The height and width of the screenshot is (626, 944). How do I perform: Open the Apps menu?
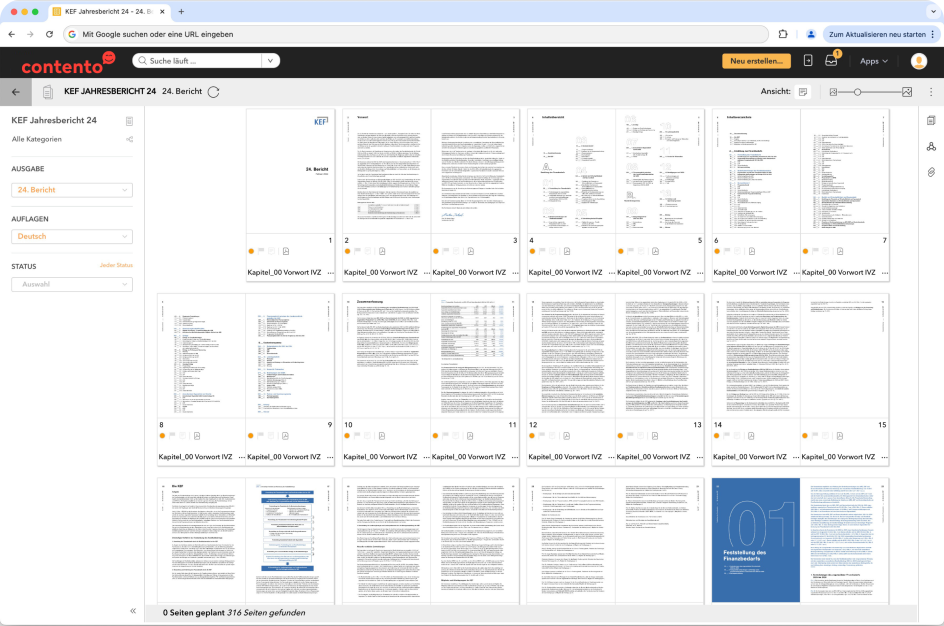pos(873,61)
